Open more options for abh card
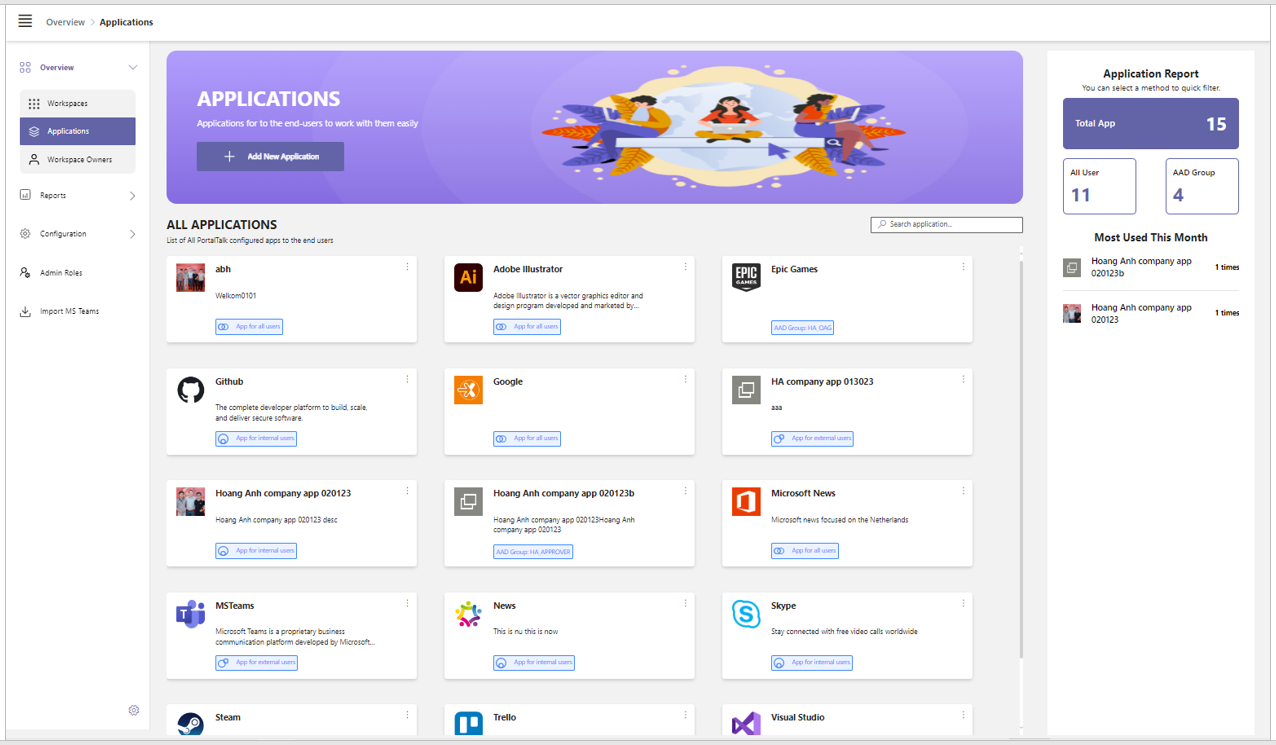Screen dimensions: 1276x745 point(407,267)
